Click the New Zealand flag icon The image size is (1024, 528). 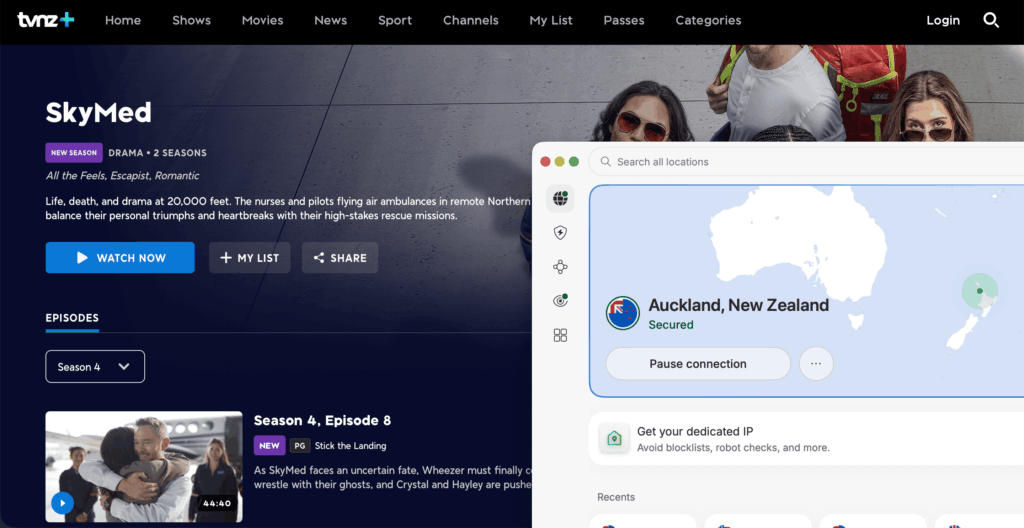(x=622, y=313)
